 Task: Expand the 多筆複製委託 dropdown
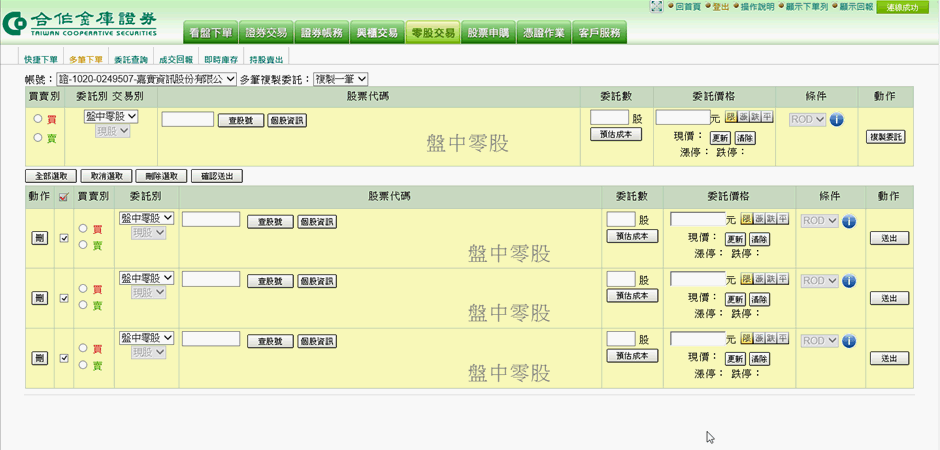tap(341, 79)
